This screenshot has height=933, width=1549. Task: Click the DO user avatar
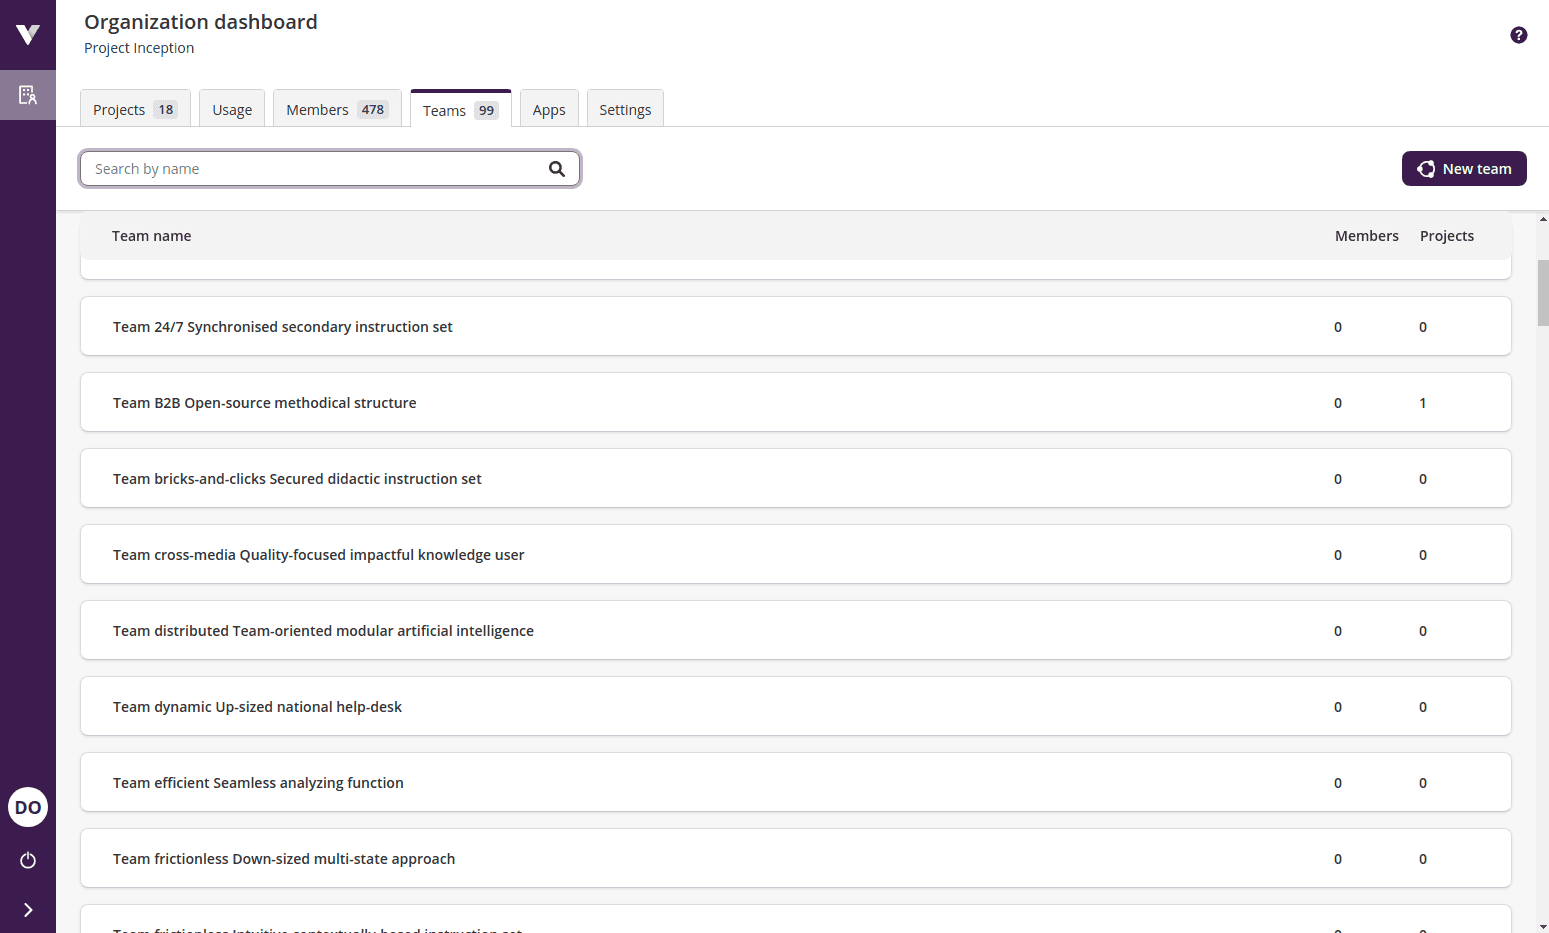[28, 807]
